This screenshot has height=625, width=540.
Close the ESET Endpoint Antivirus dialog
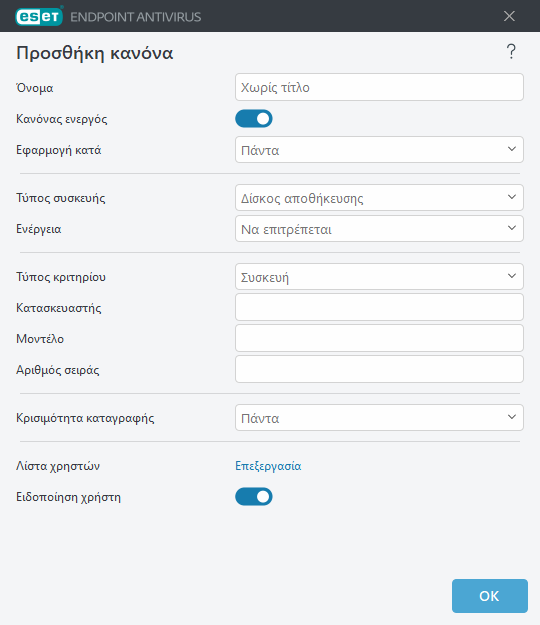pyautogui.click(x=509, y=16)
